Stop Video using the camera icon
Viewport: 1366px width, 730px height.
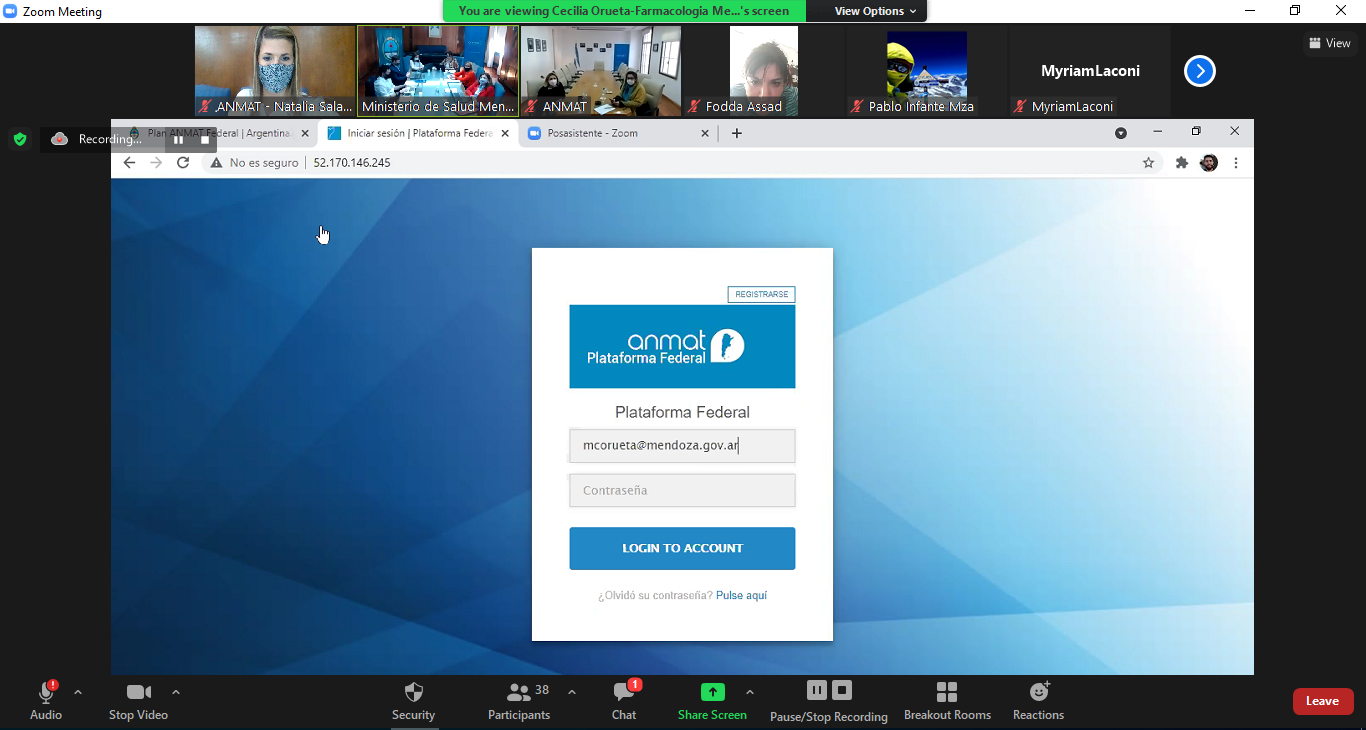click(138, 693)
